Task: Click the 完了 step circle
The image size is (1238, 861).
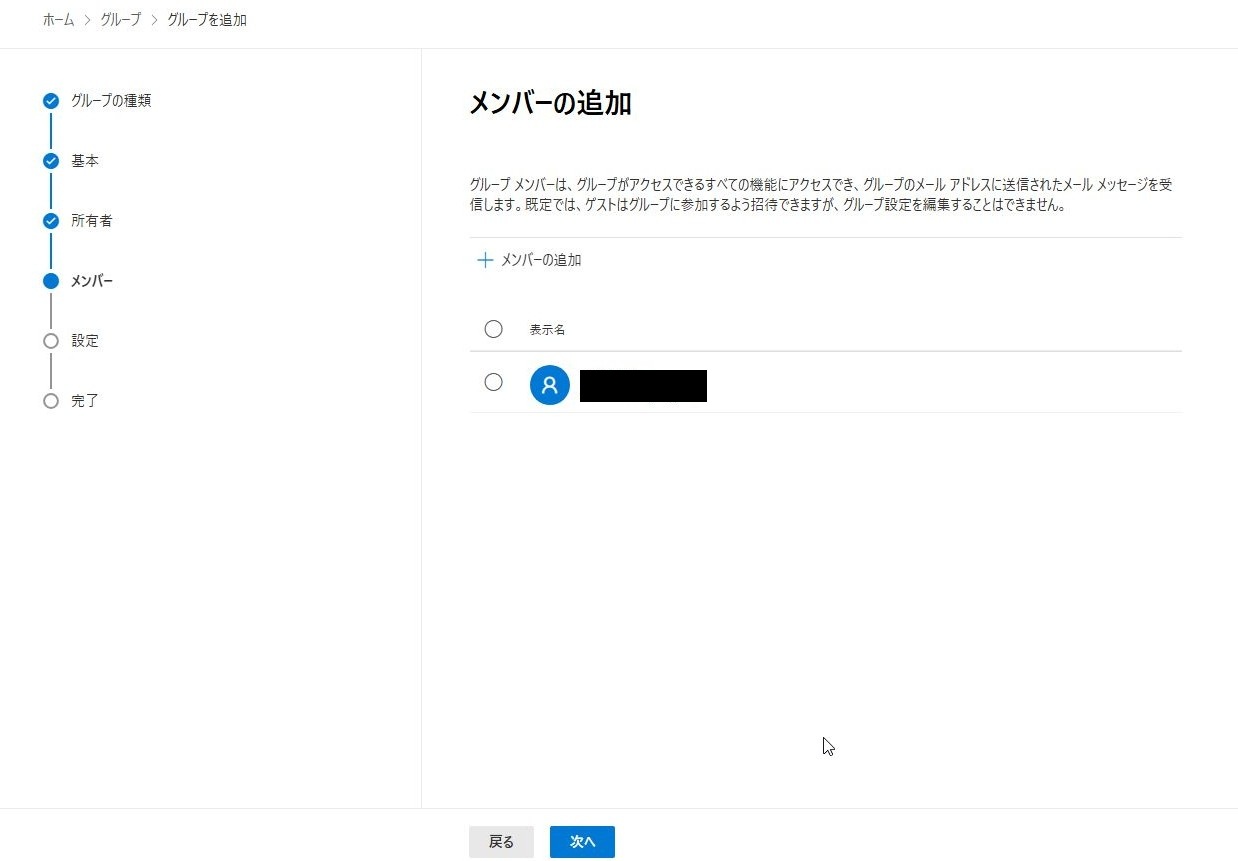Action: coord(51,401)
